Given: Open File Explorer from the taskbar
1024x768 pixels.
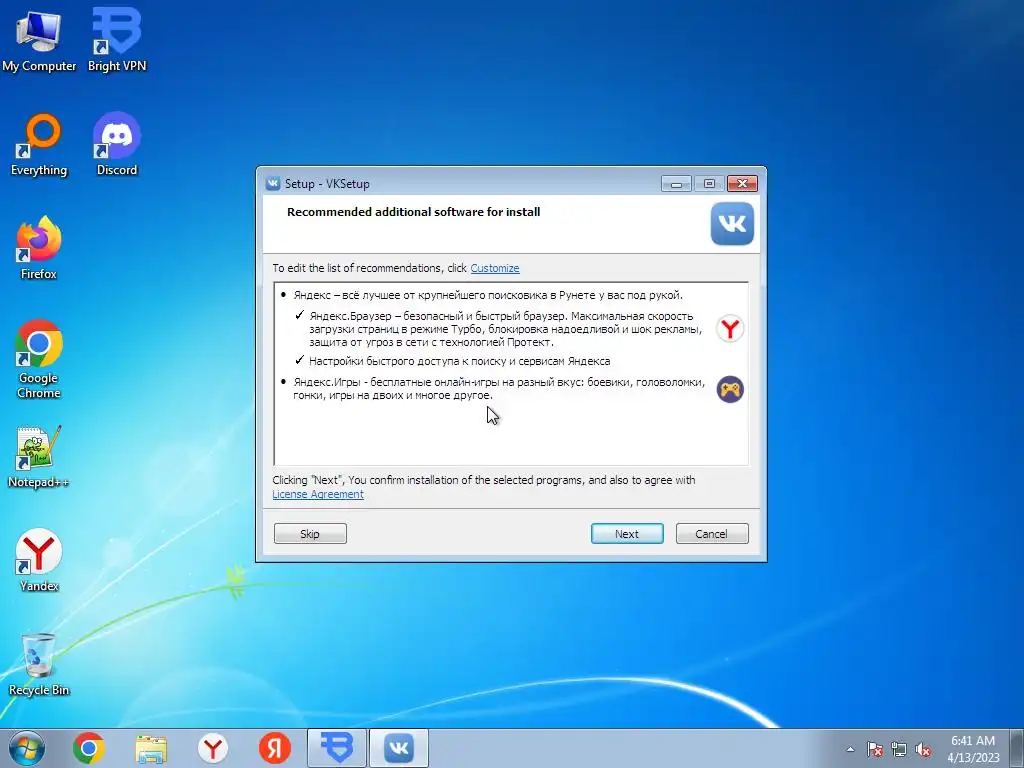Looking at the screenshot, I should point(151,748).
